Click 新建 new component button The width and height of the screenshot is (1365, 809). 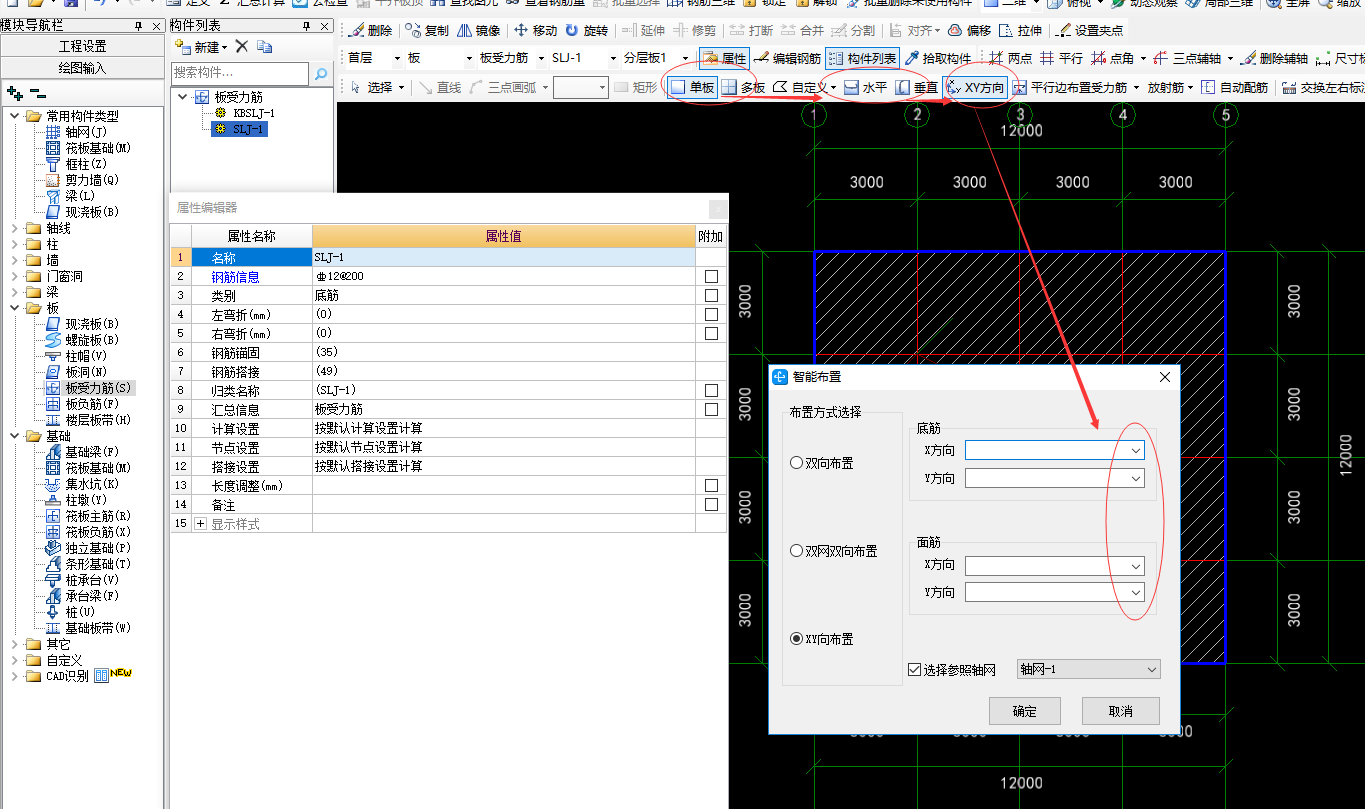[x=202, y=47]
